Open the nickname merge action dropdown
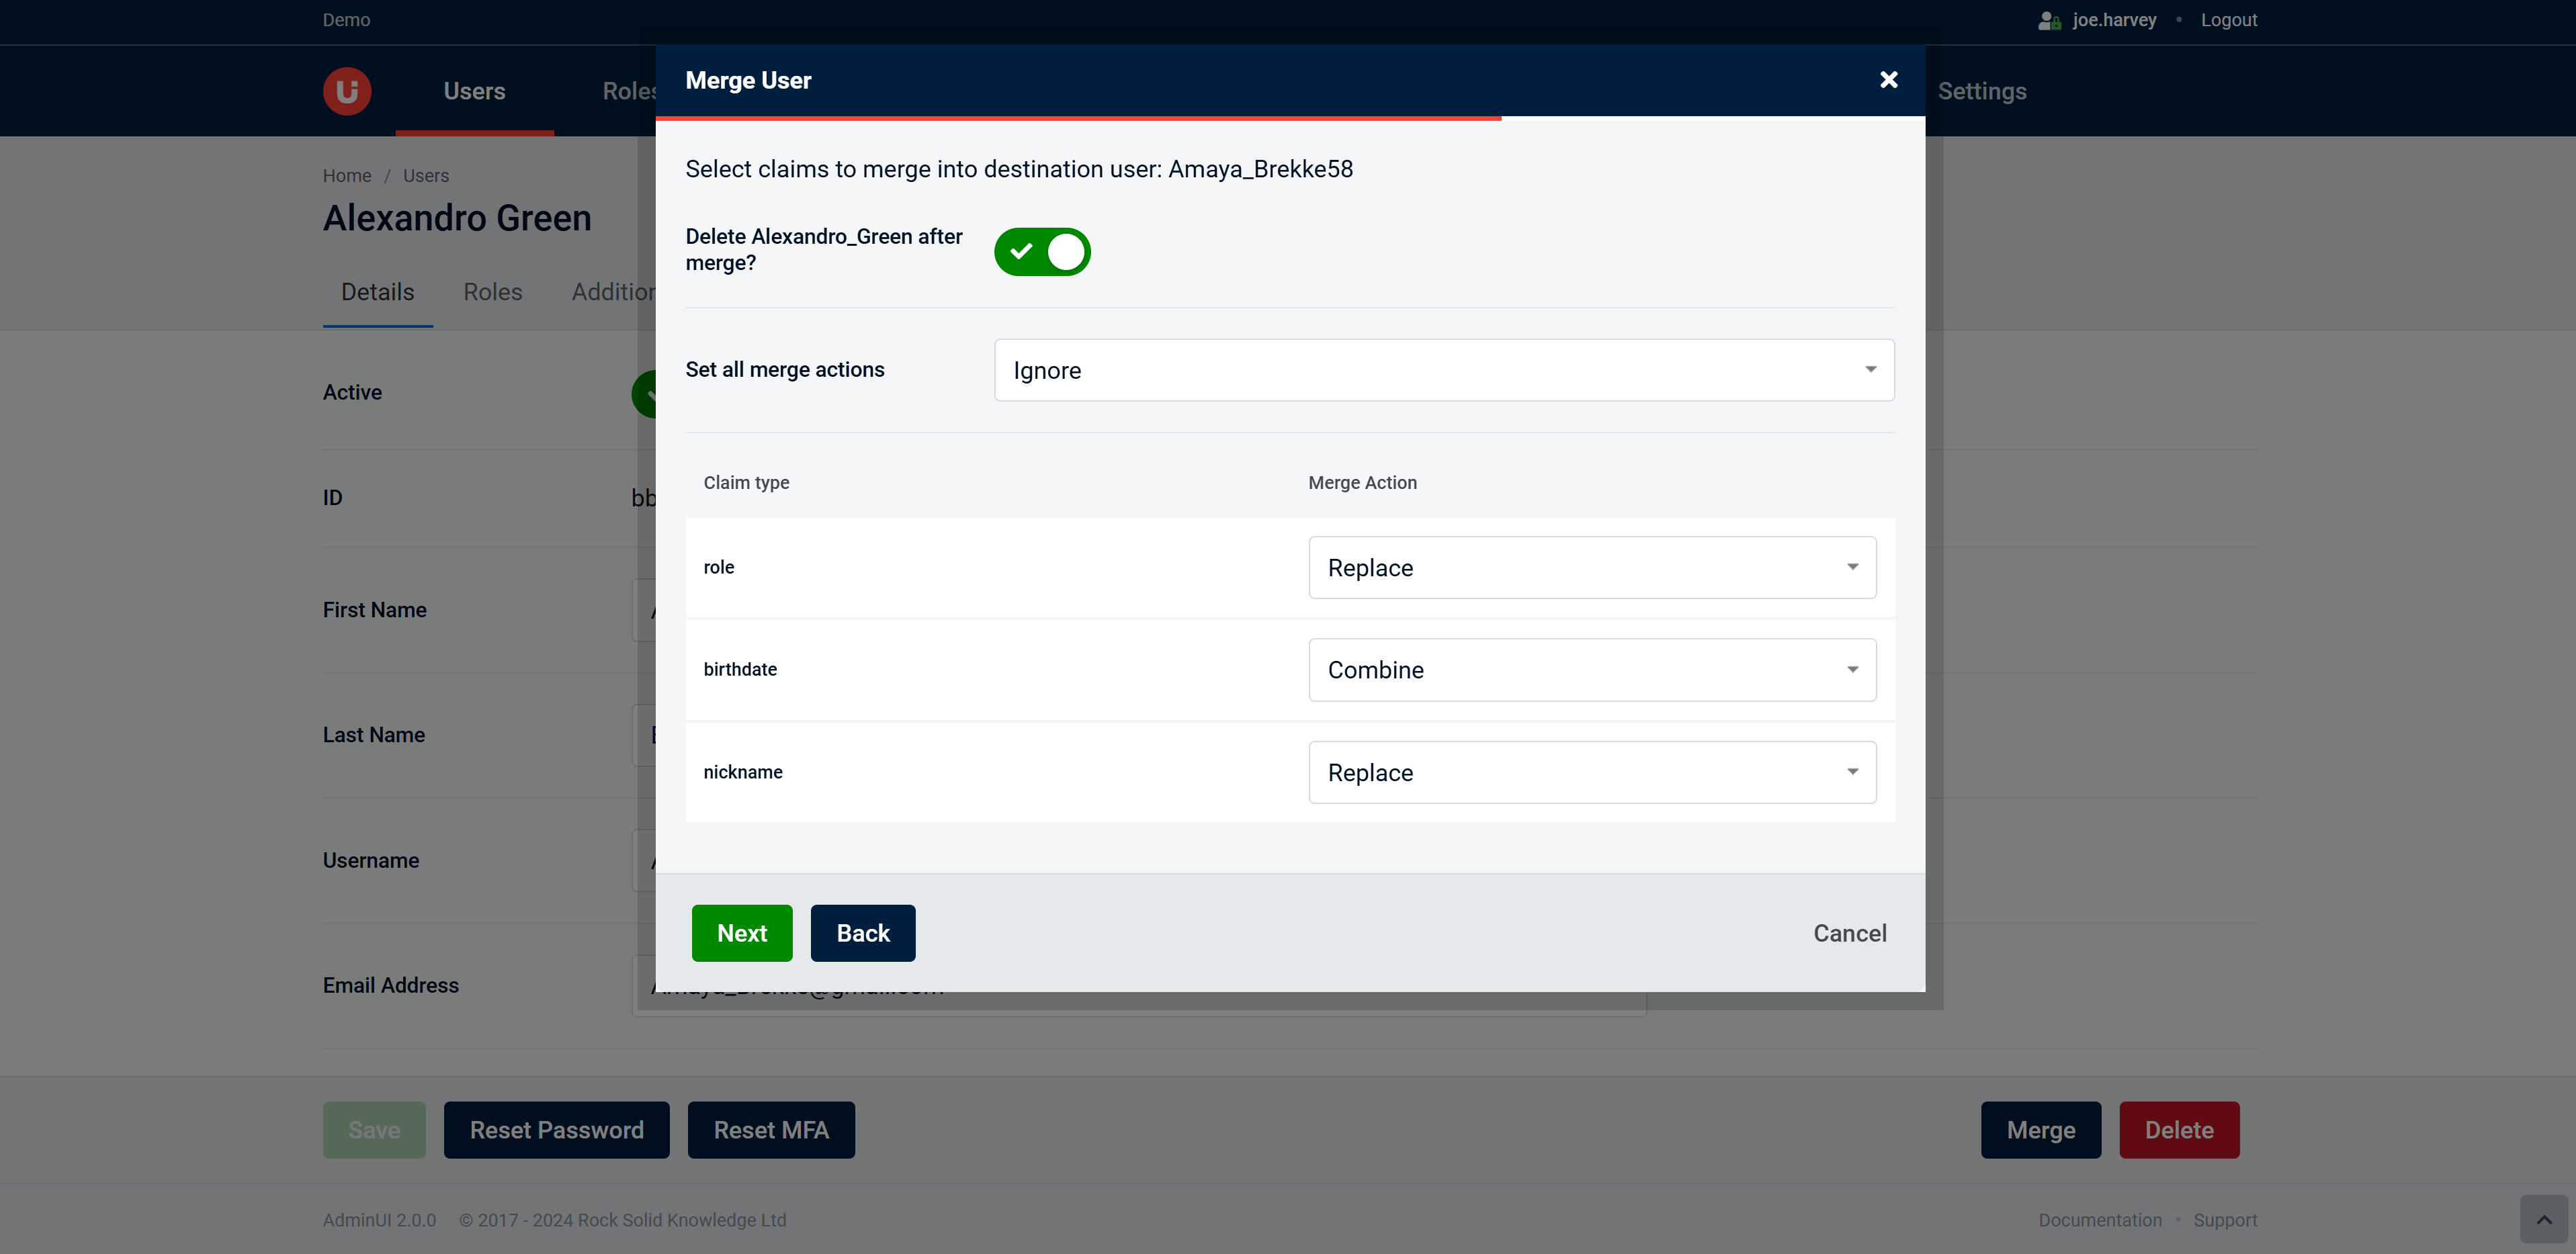This screenshot has height=1254, width=2576. click(x=1591, y=772)
